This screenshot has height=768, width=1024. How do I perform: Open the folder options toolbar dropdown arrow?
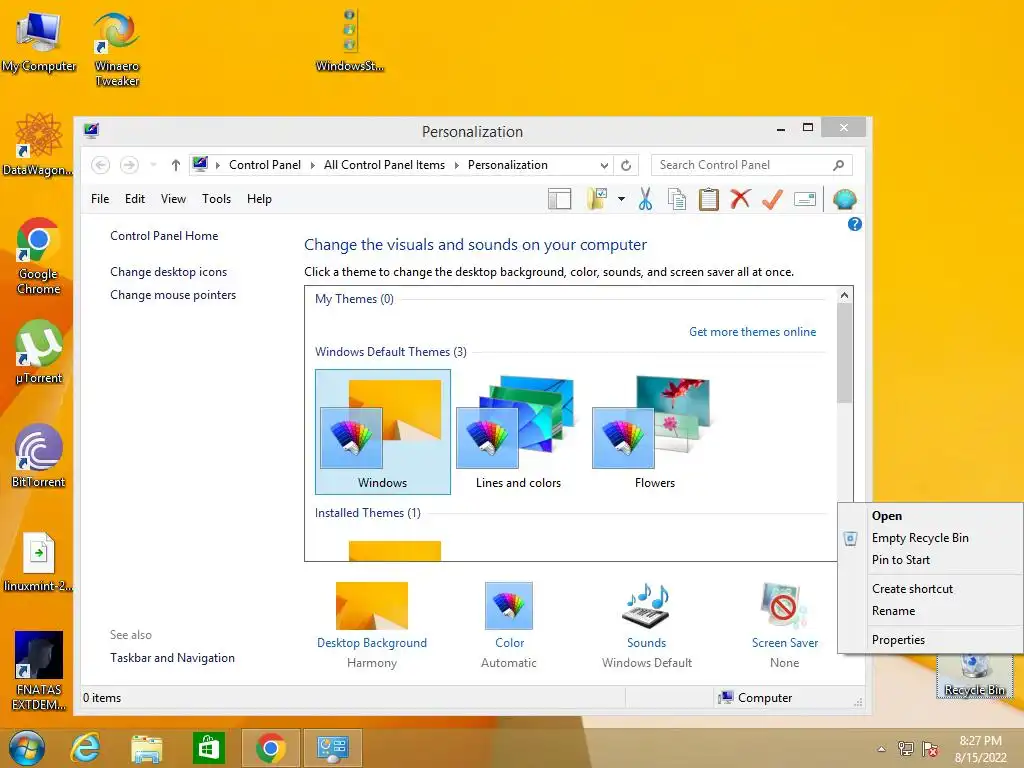(621, 199)
